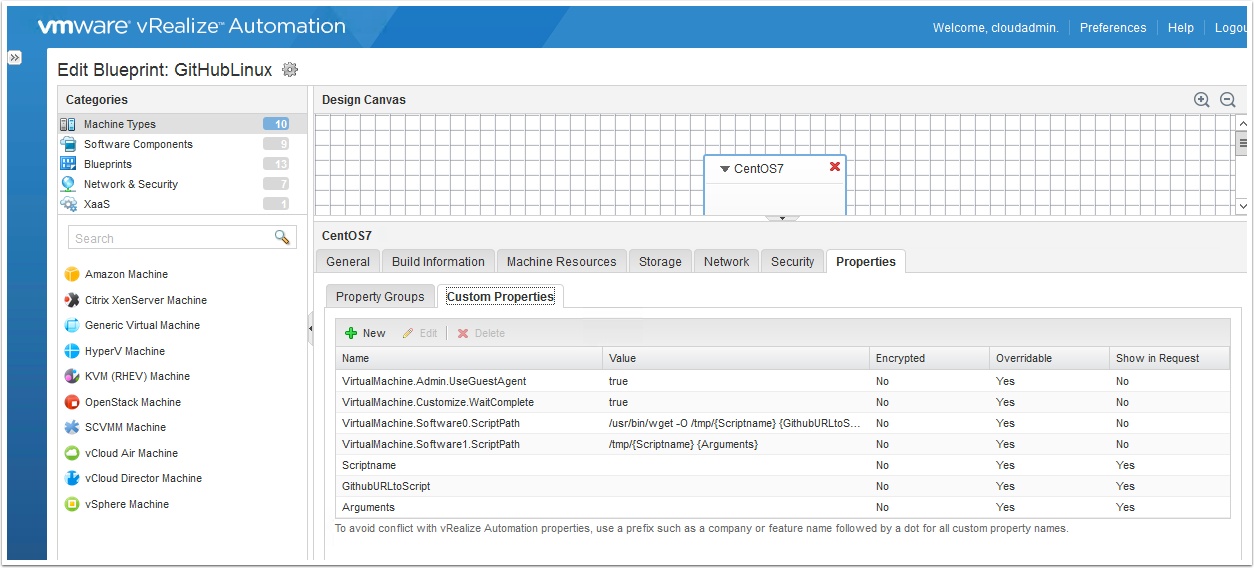Zoom out of the design canvas
The width and height of the screenshot is (1254, 568).
[x=1228, y=100]
